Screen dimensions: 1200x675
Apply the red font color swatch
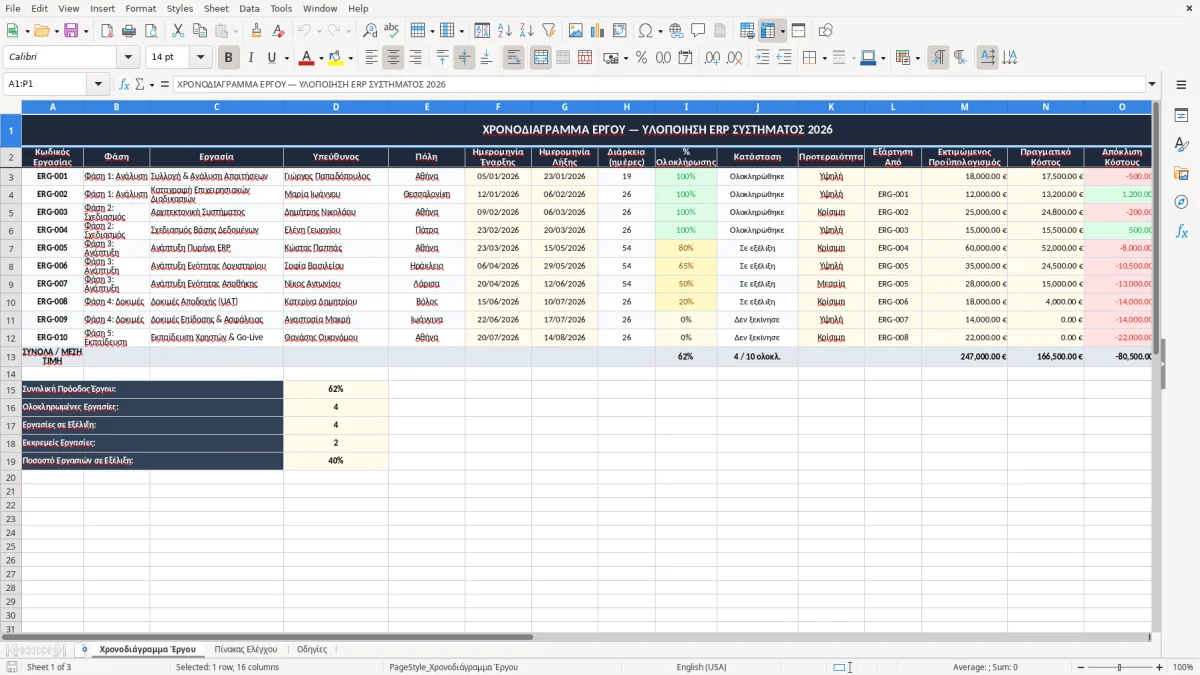coord(306,58)
